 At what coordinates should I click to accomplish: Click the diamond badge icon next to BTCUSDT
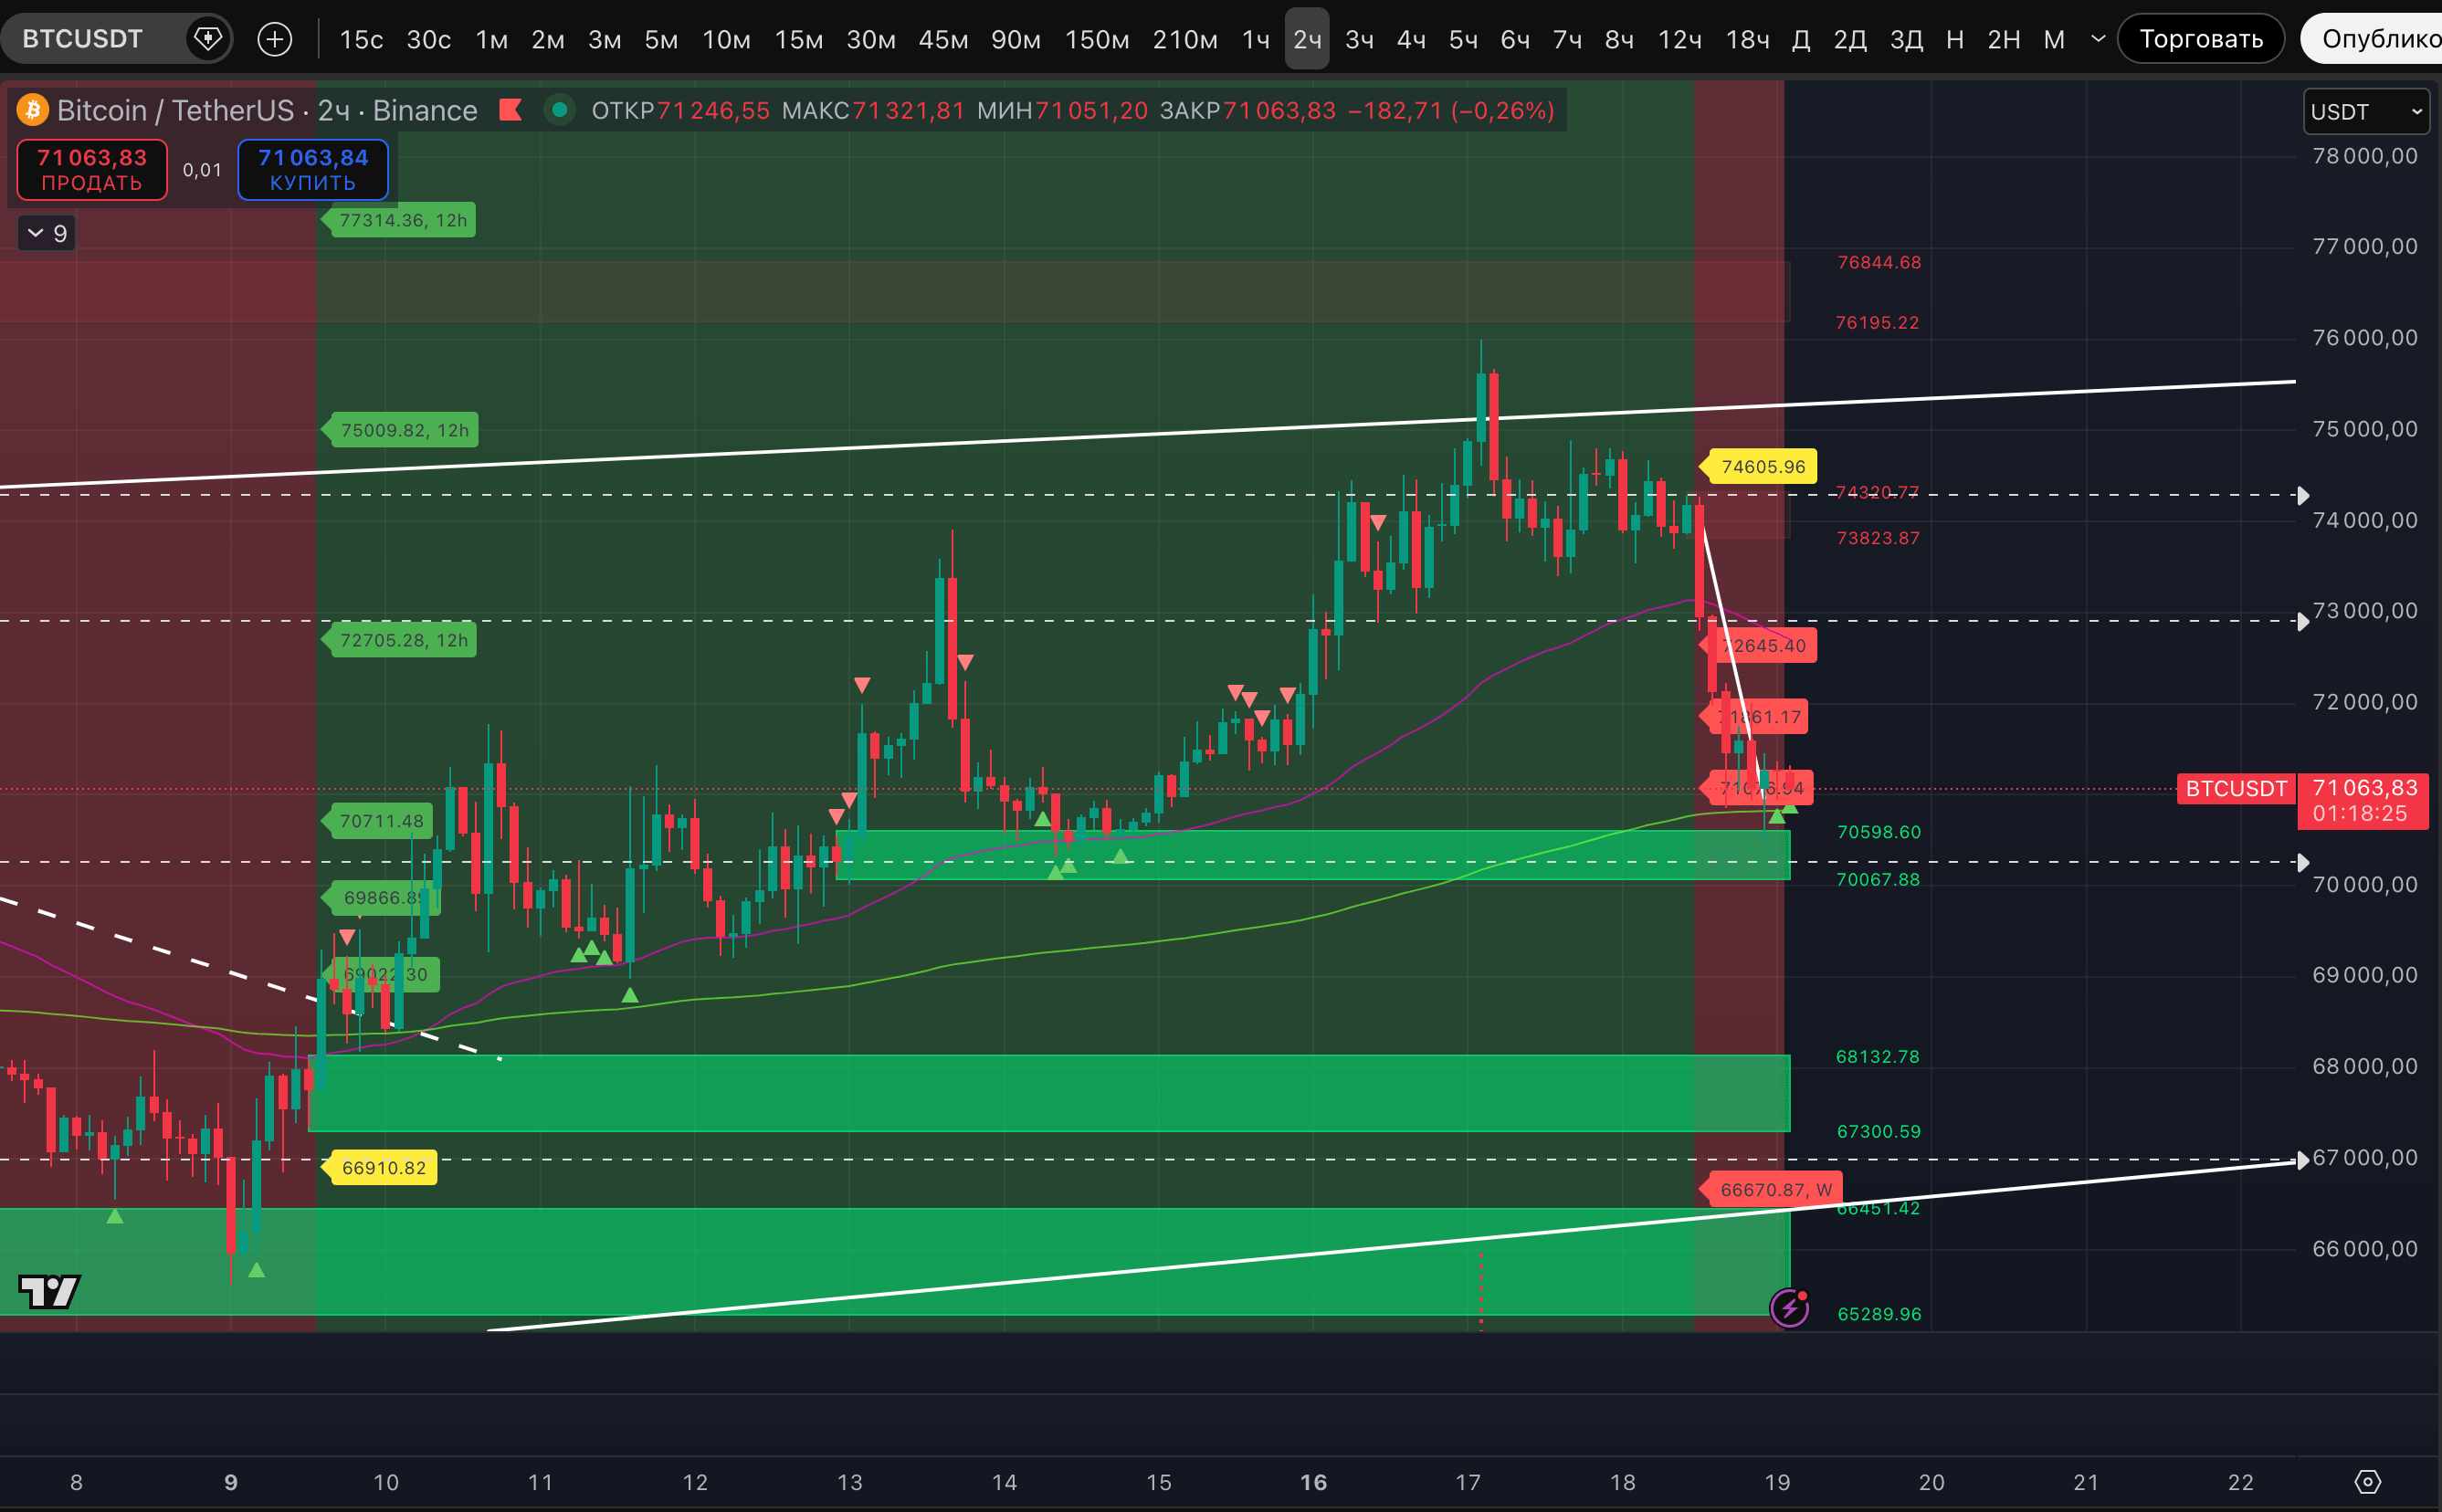tap(207, 39)
